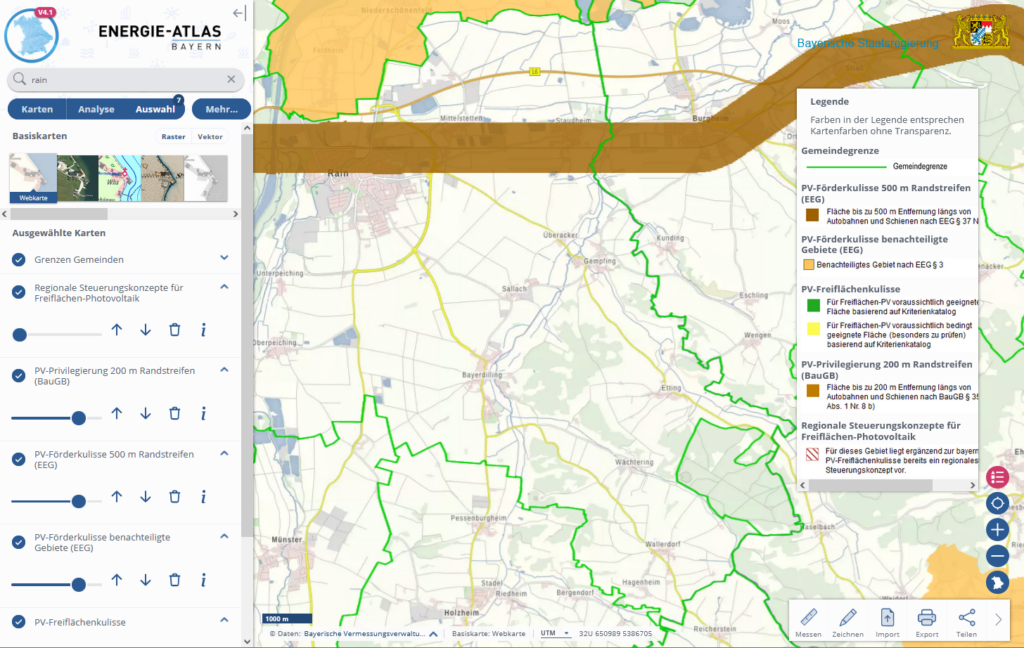The image size is (1024, 648).
Task: Move PV-Förderkulisse 500 m layer down
Action: click(x=146, y=497)
